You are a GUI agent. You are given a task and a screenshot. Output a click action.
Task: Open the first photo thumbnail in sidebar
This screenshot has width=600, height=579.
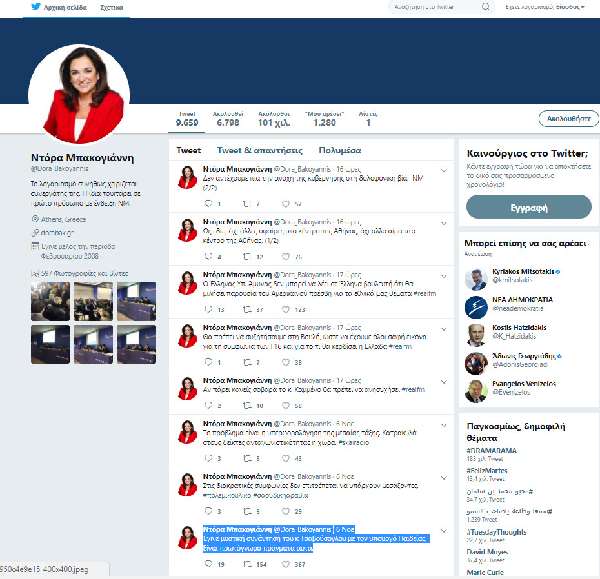pos(48,300)
